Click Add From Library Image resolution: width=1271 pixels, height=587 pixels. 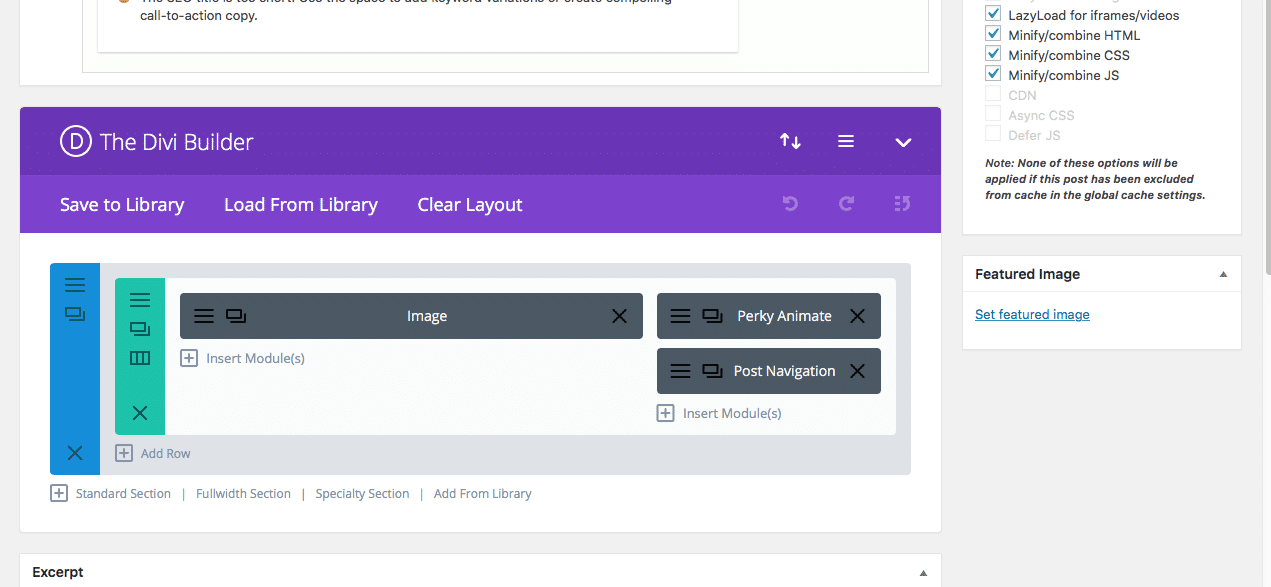tap(483, 493)
